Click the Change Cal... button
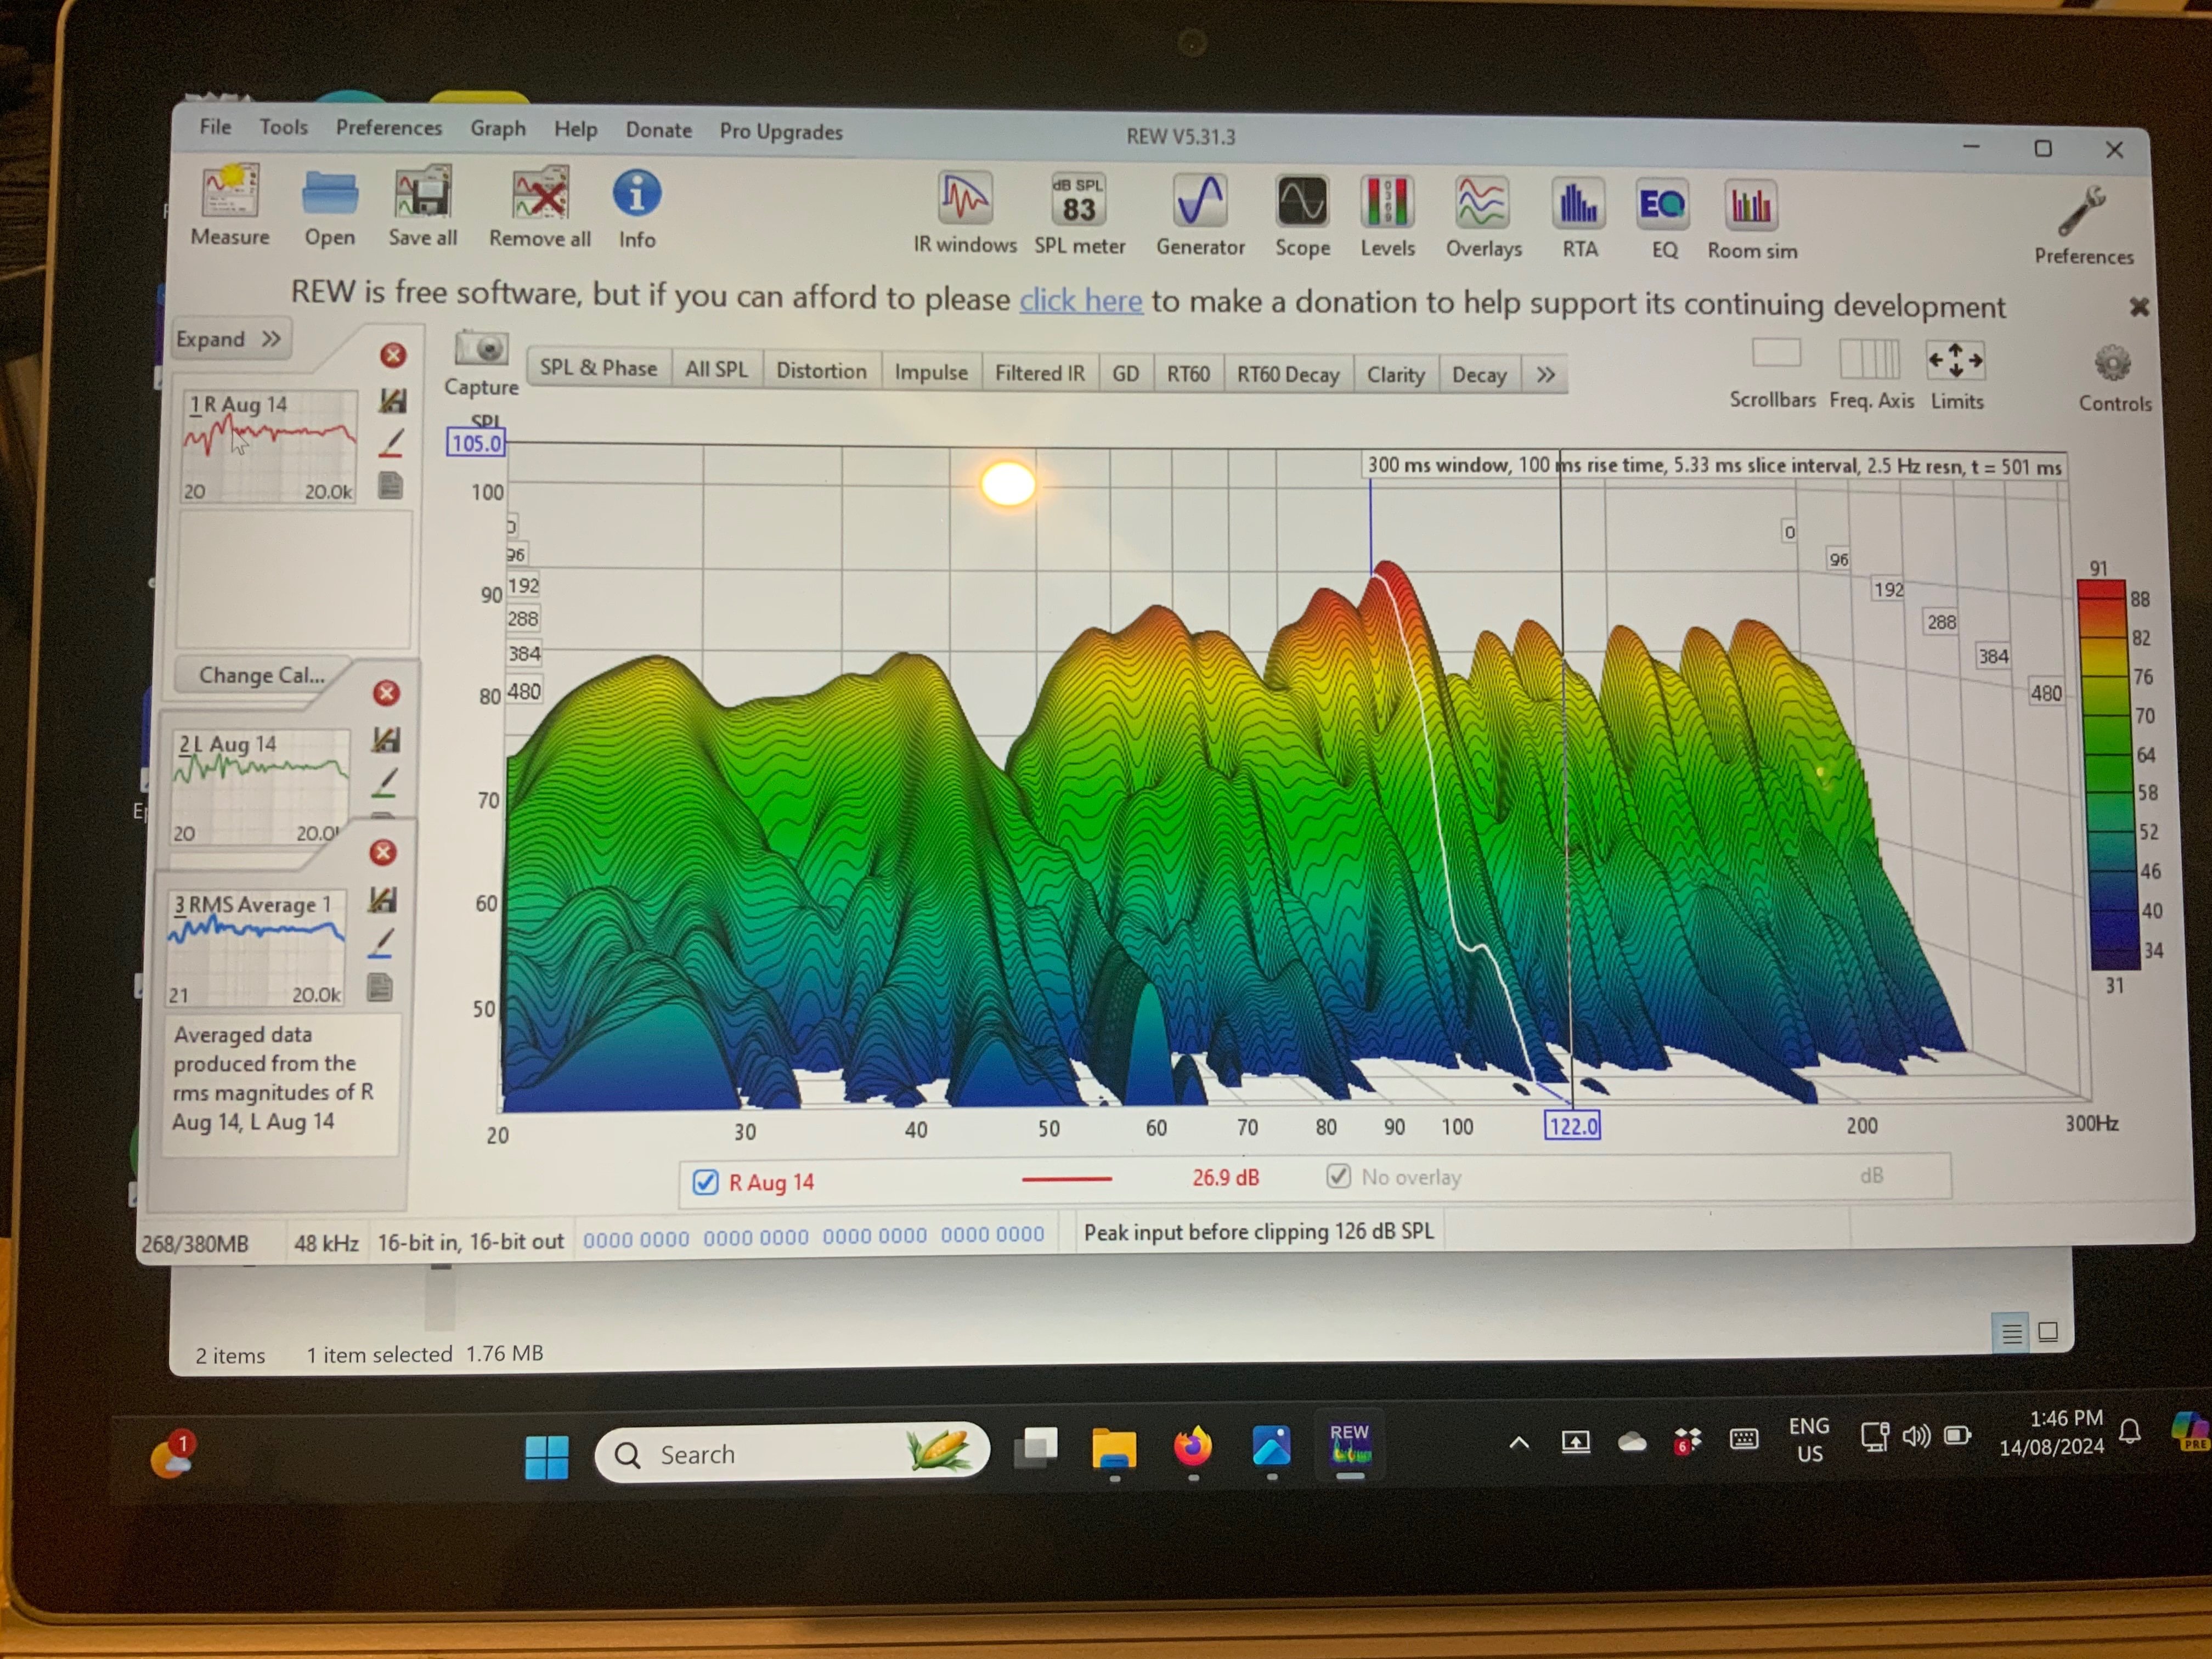The height and width of the screenshot is (1659, 2212). (261, 675)
